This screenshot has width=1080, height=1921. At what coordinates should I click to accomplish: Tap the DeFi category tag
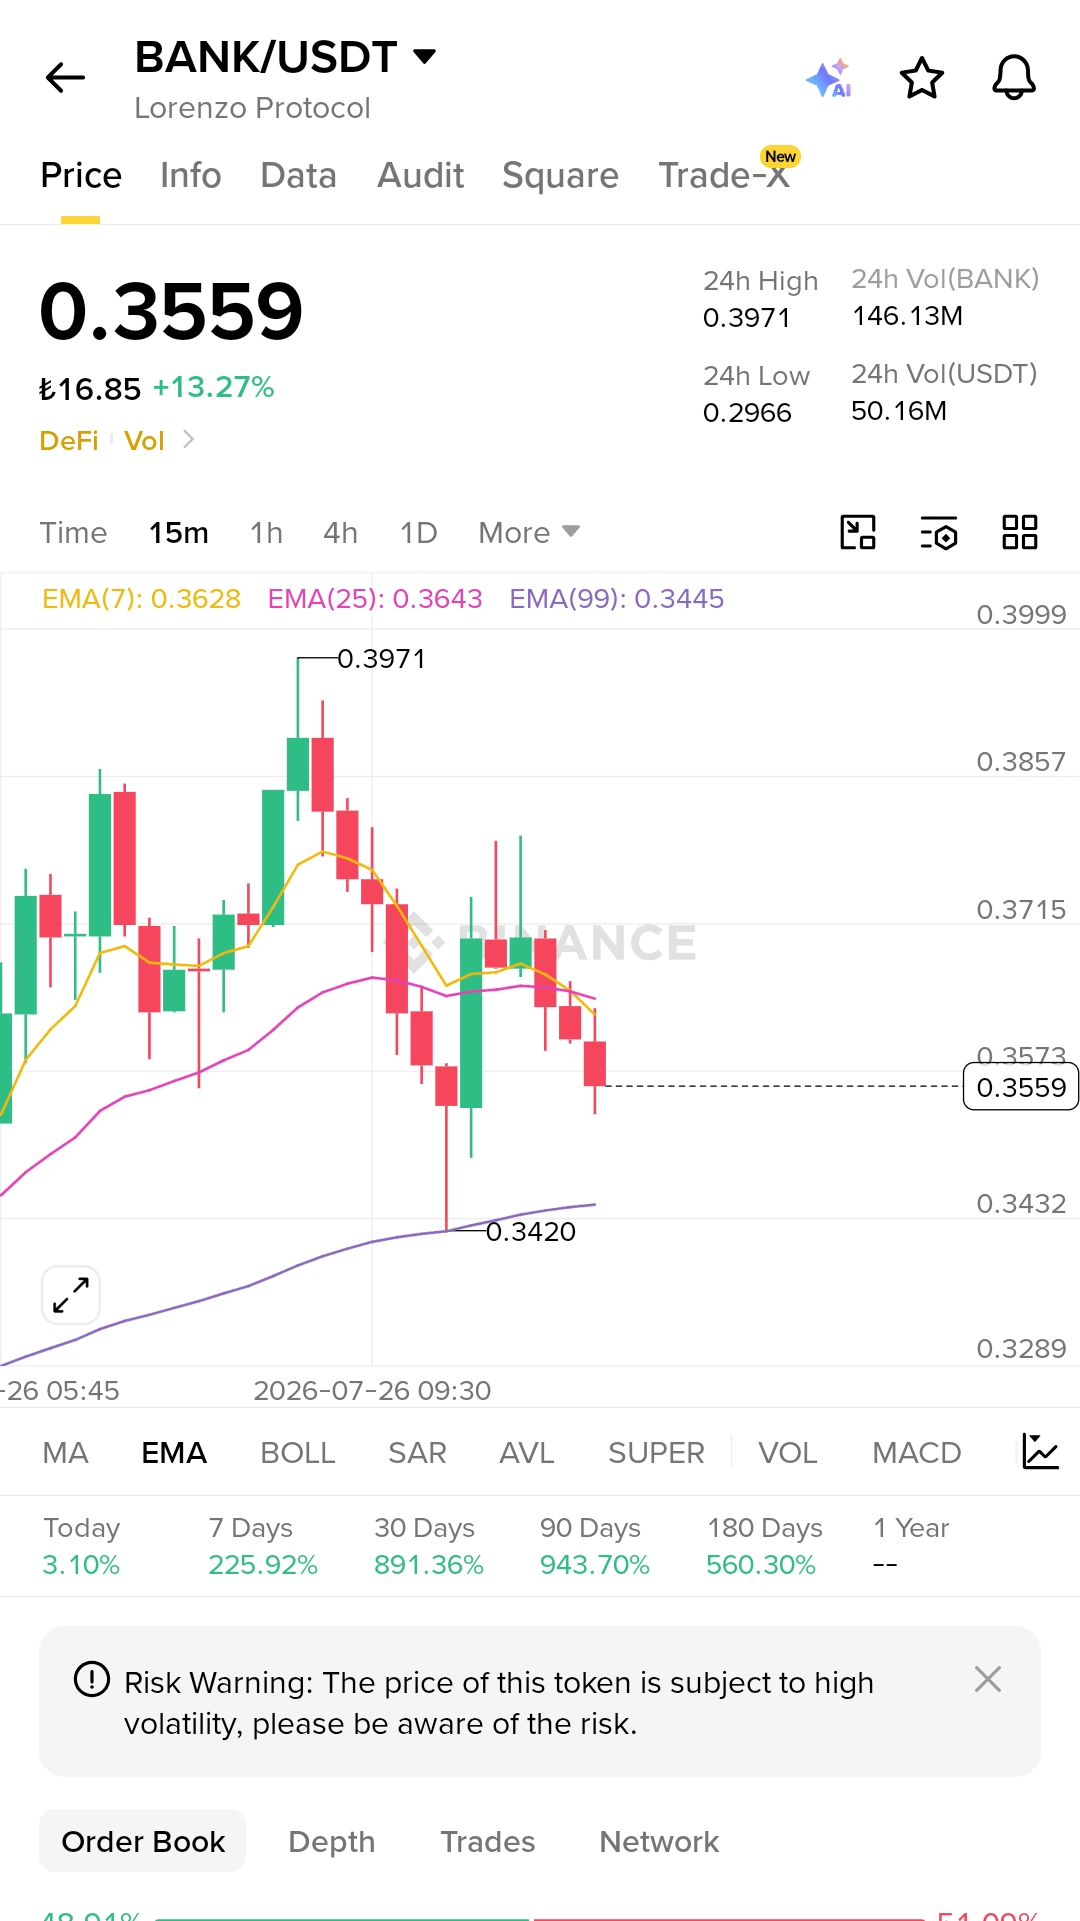(x=69, y=440)
